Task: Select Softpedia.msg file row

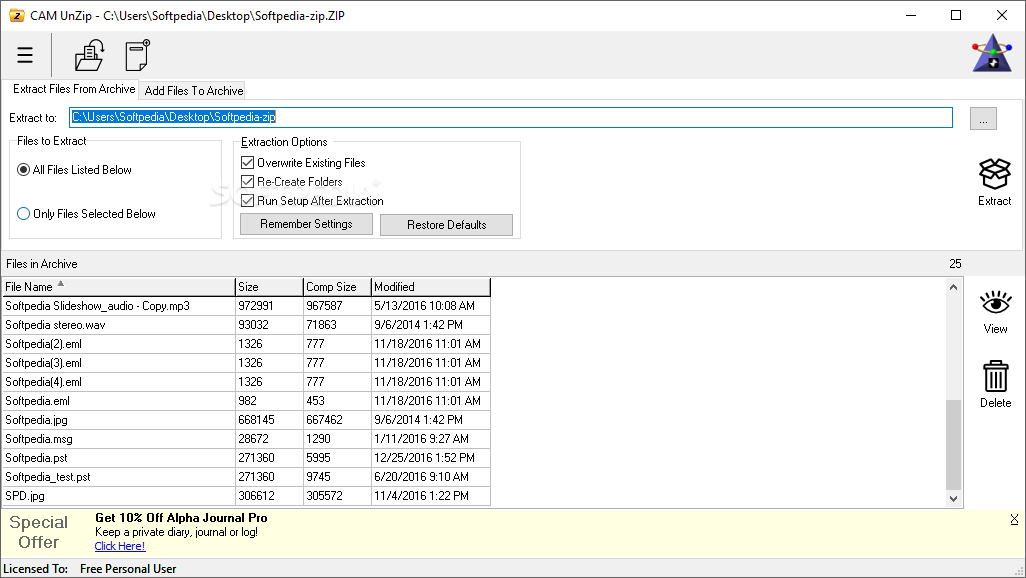Action: point(247,439)
